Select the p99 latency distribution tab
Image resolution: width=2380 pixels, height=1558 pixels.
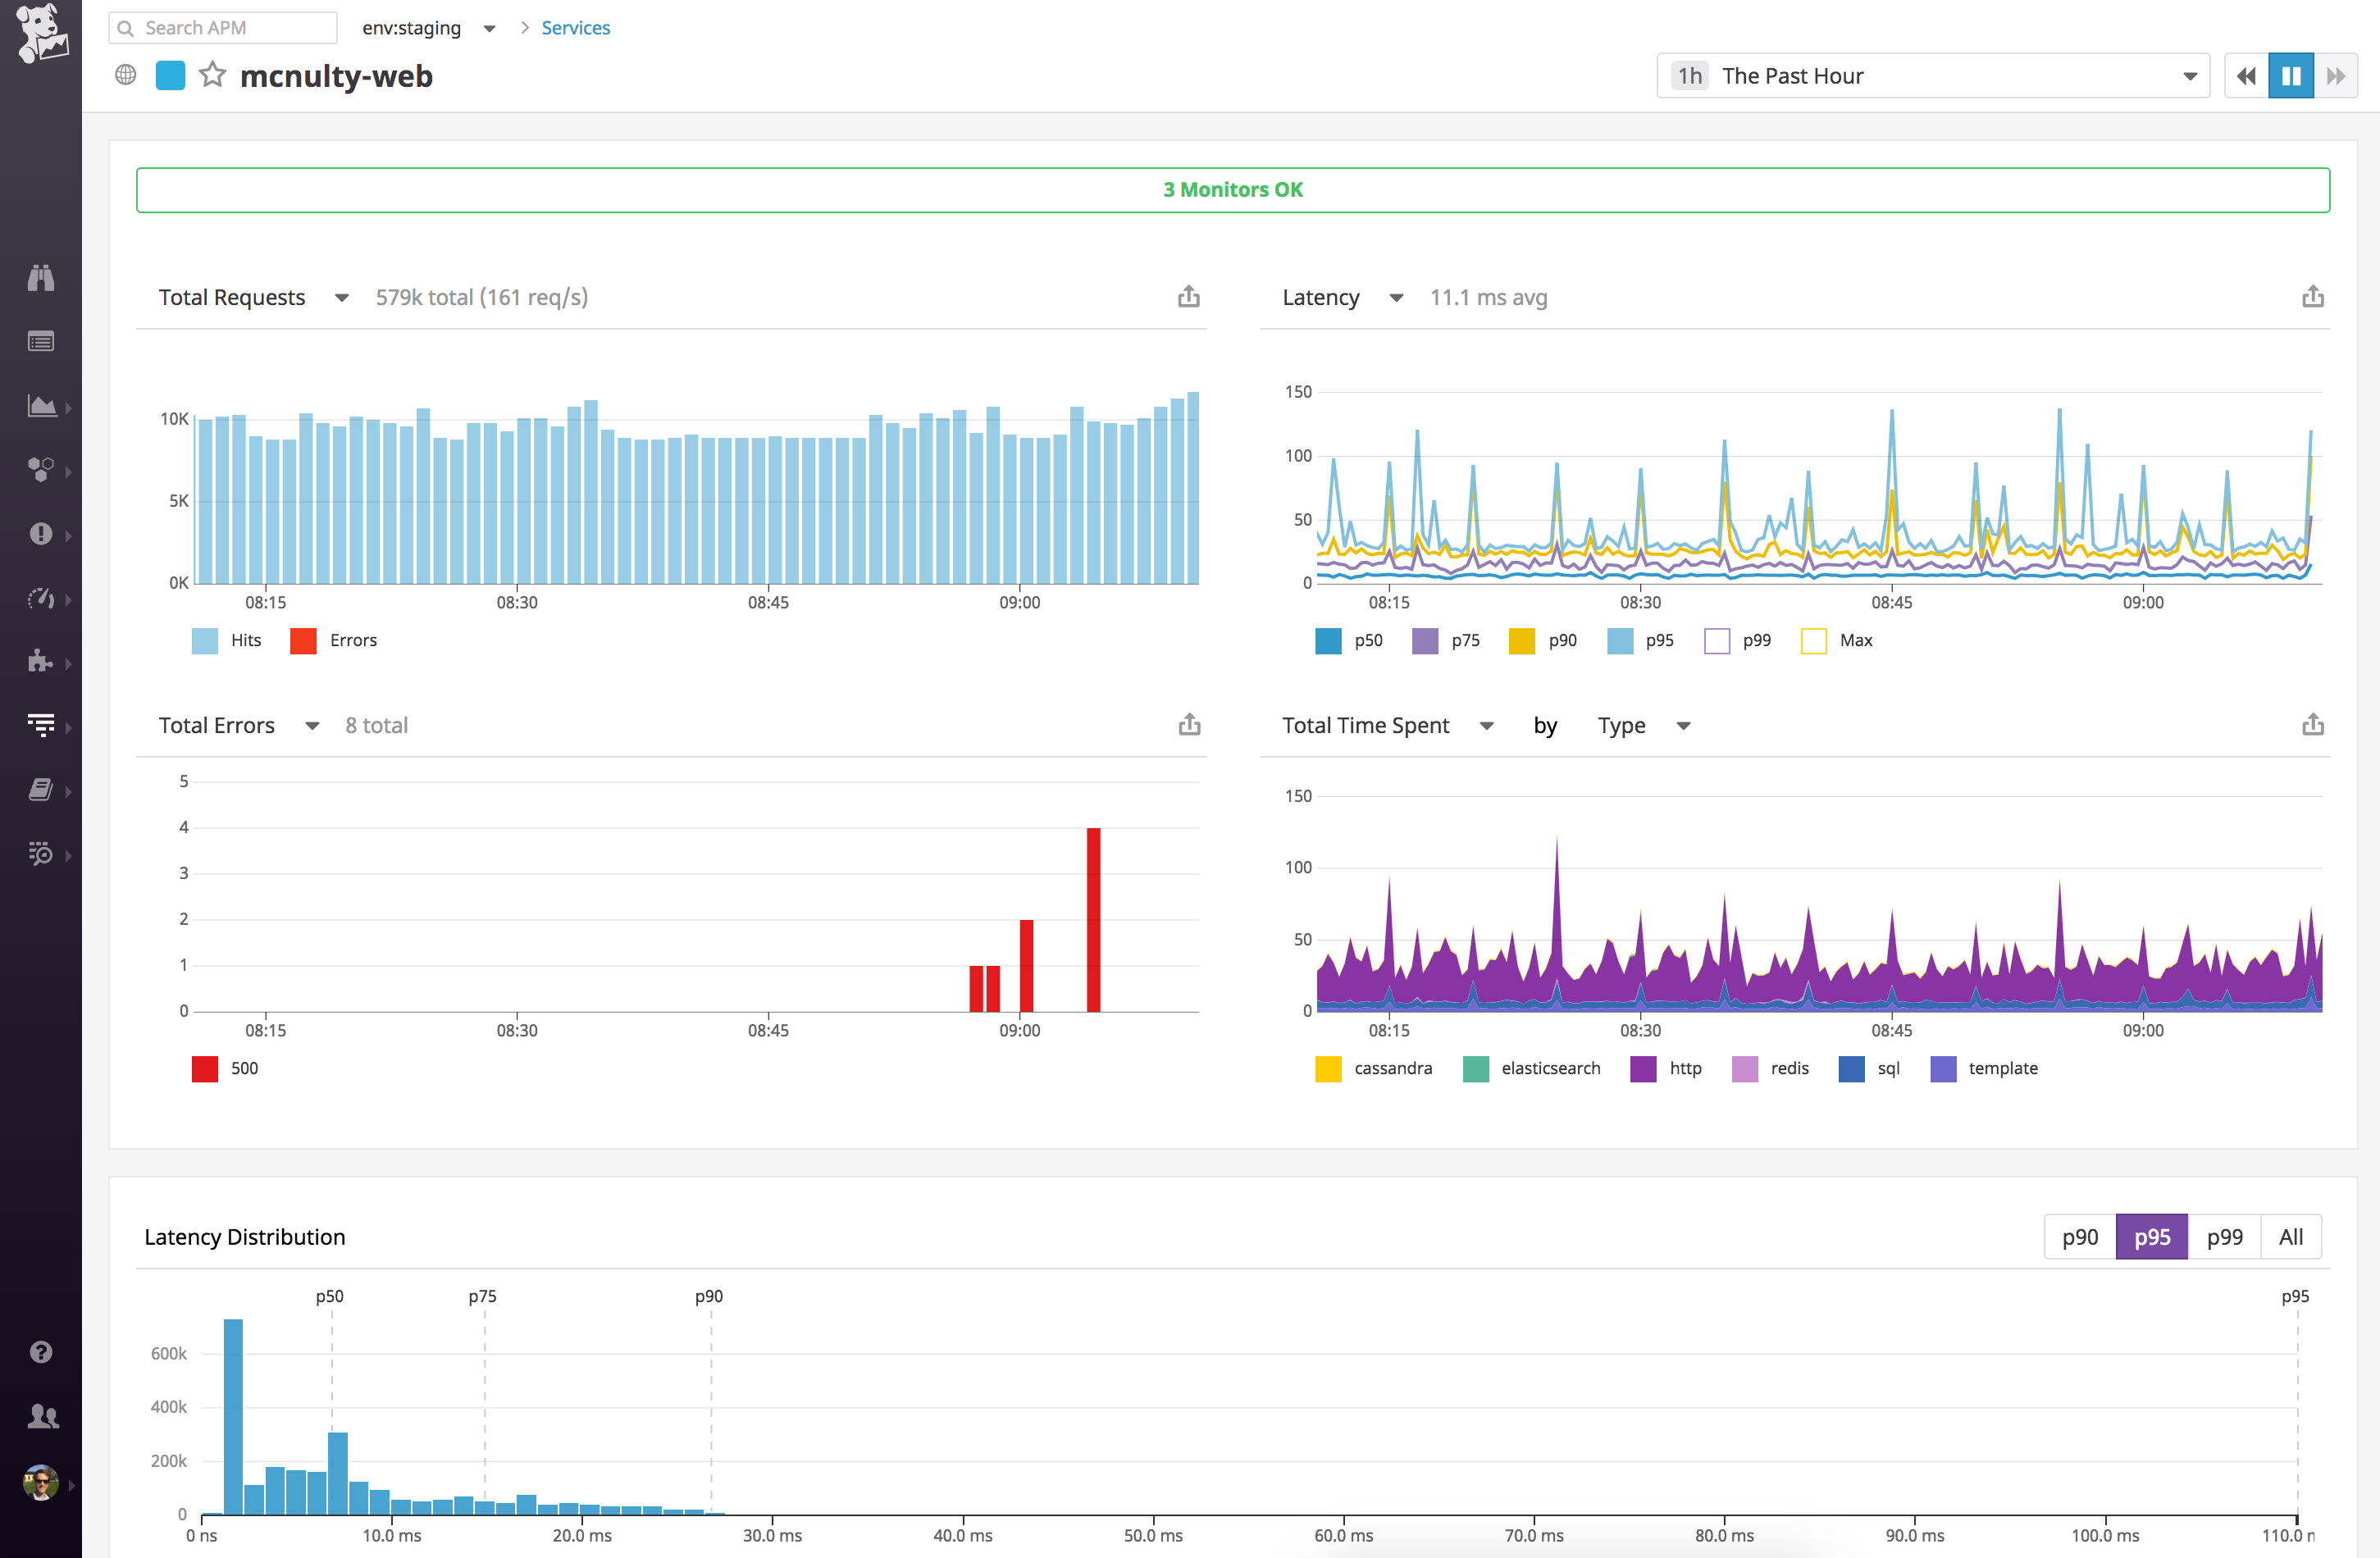click(2225, 1236)
